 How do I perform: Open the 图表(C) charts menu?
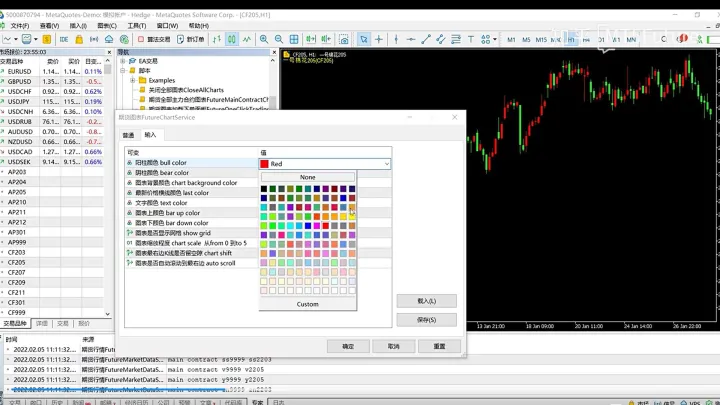[107, 26]
